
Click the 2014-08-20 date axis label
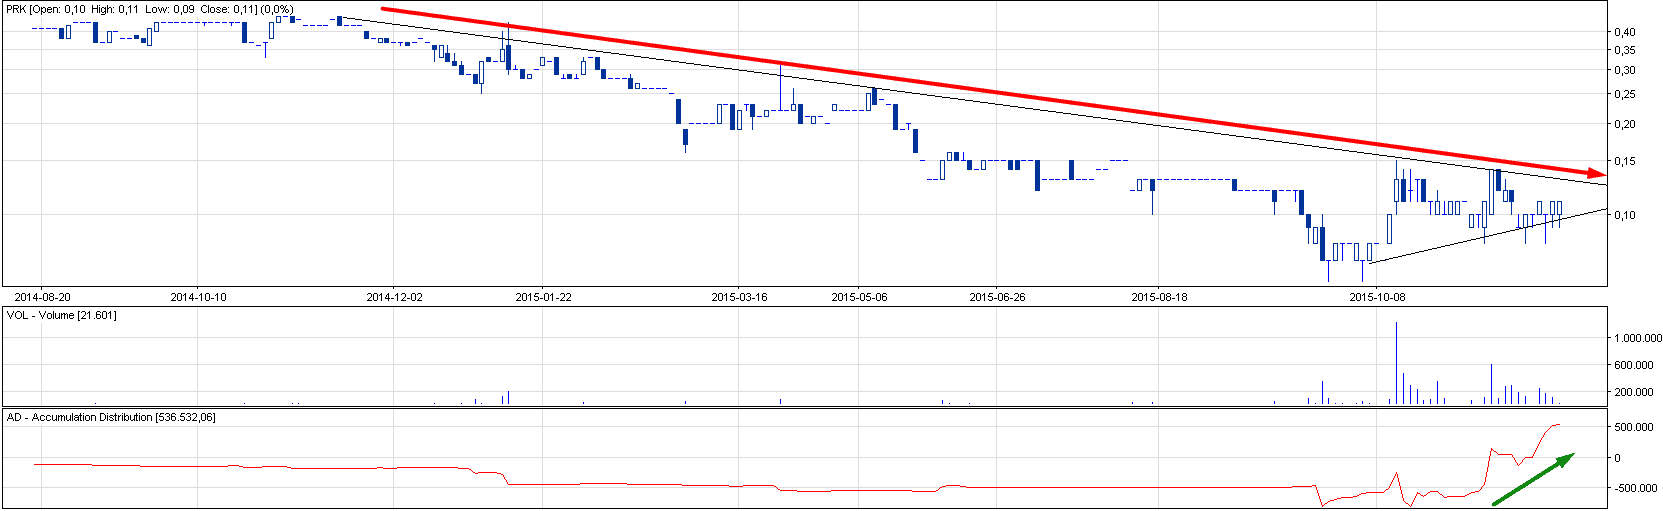click(42, 297)
